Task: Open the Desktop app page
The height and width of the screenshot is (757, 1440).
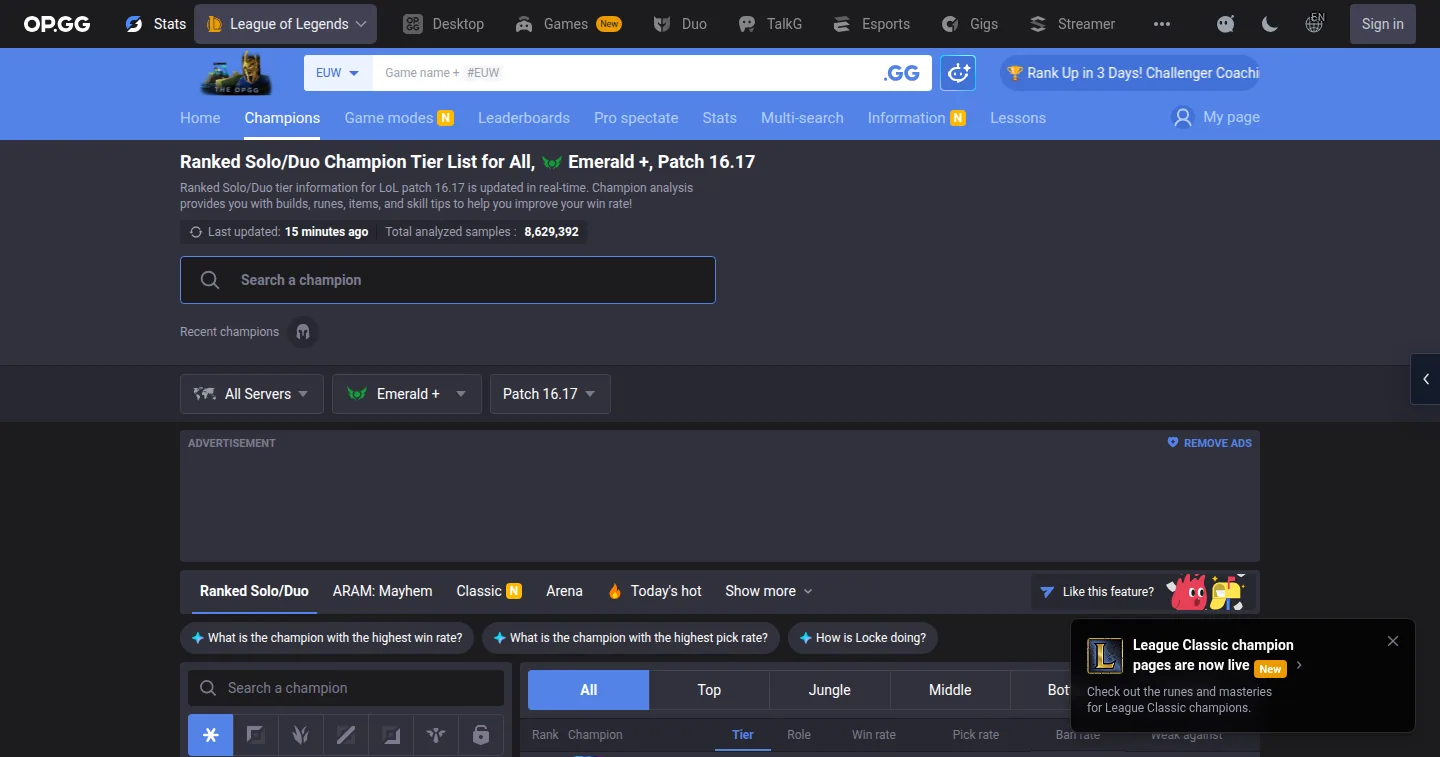Action: pyautogui.click(x=443, y=24)
